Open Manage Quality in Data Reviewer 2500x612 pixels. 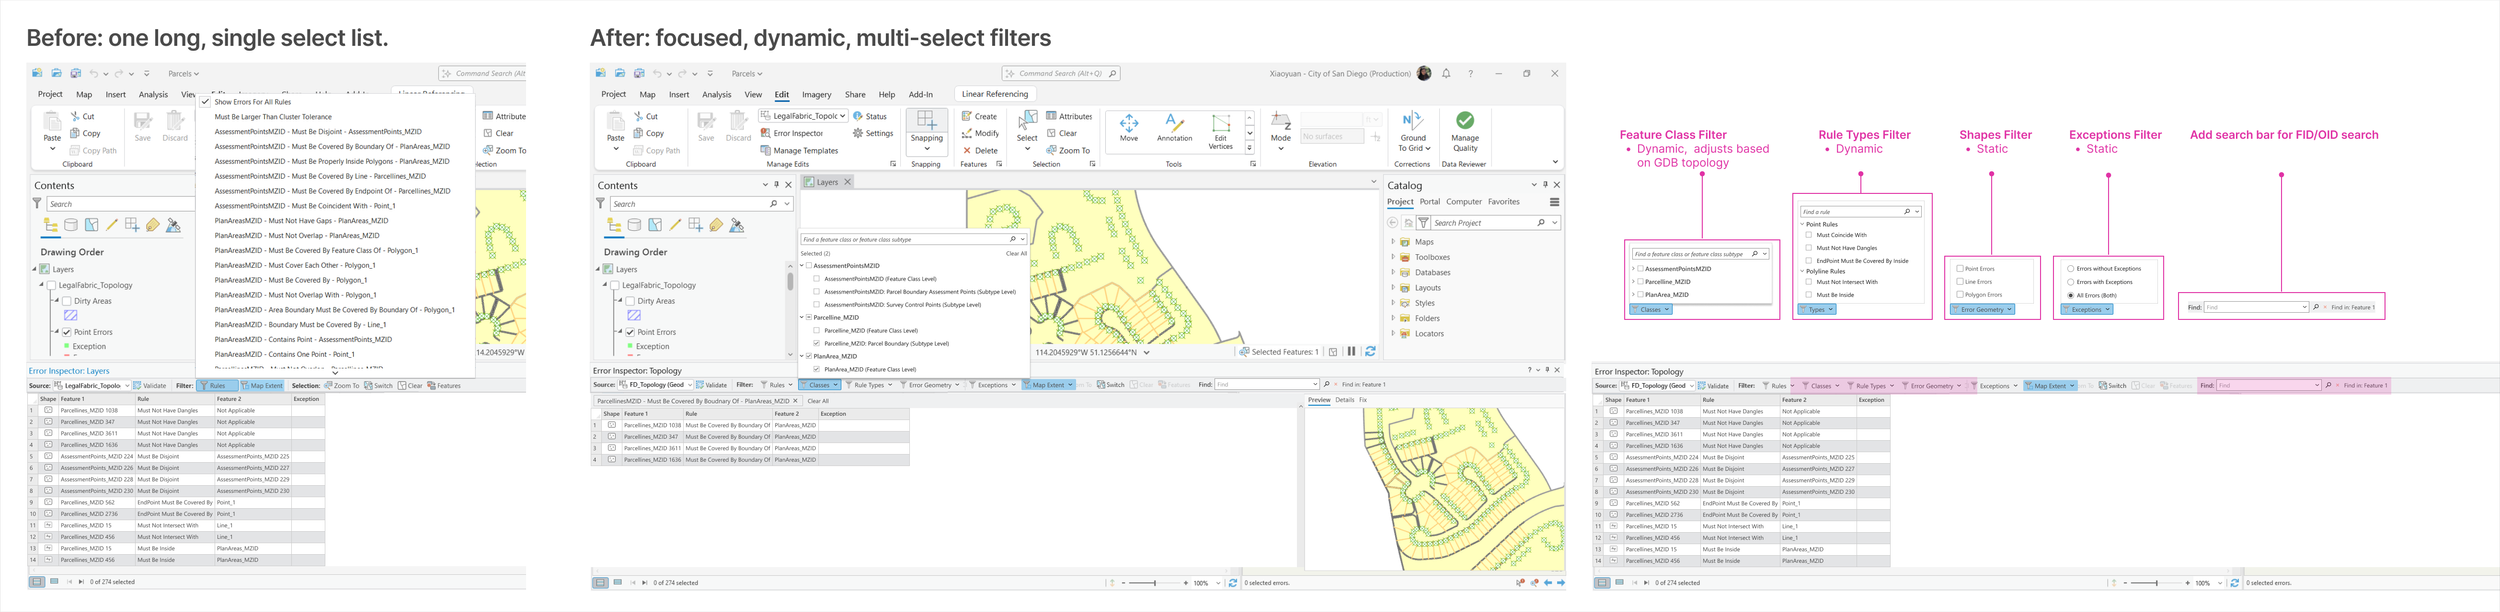pyautogui.click(x=1465, y=131)
